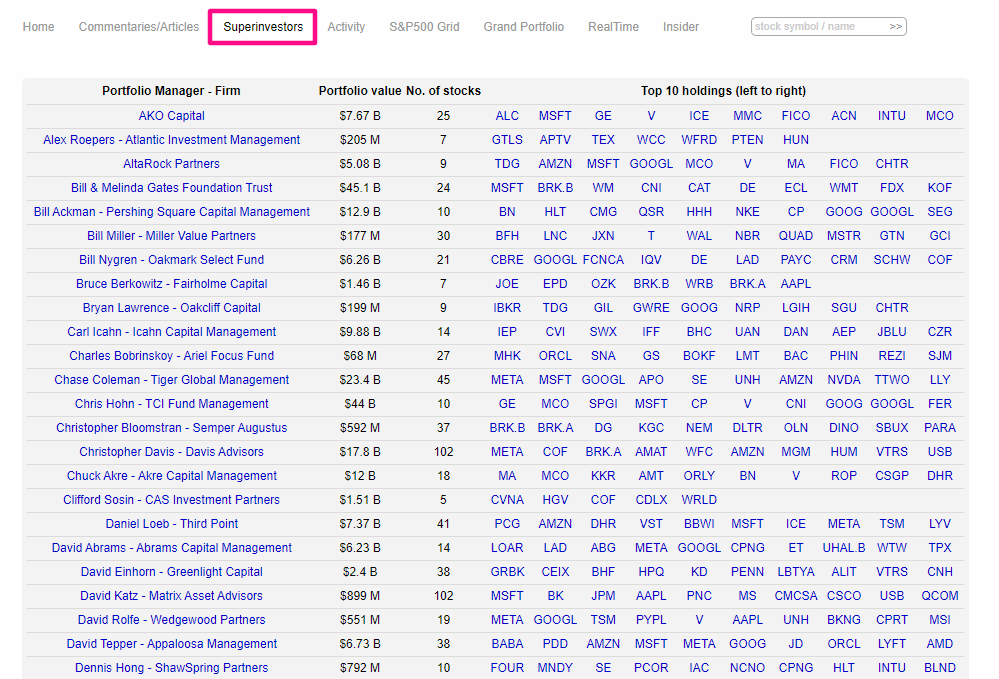Open Bryan Lawrence - Oakcliff Capital
The height and width of the screenshot is (679, 999).
tap(171, 308)
